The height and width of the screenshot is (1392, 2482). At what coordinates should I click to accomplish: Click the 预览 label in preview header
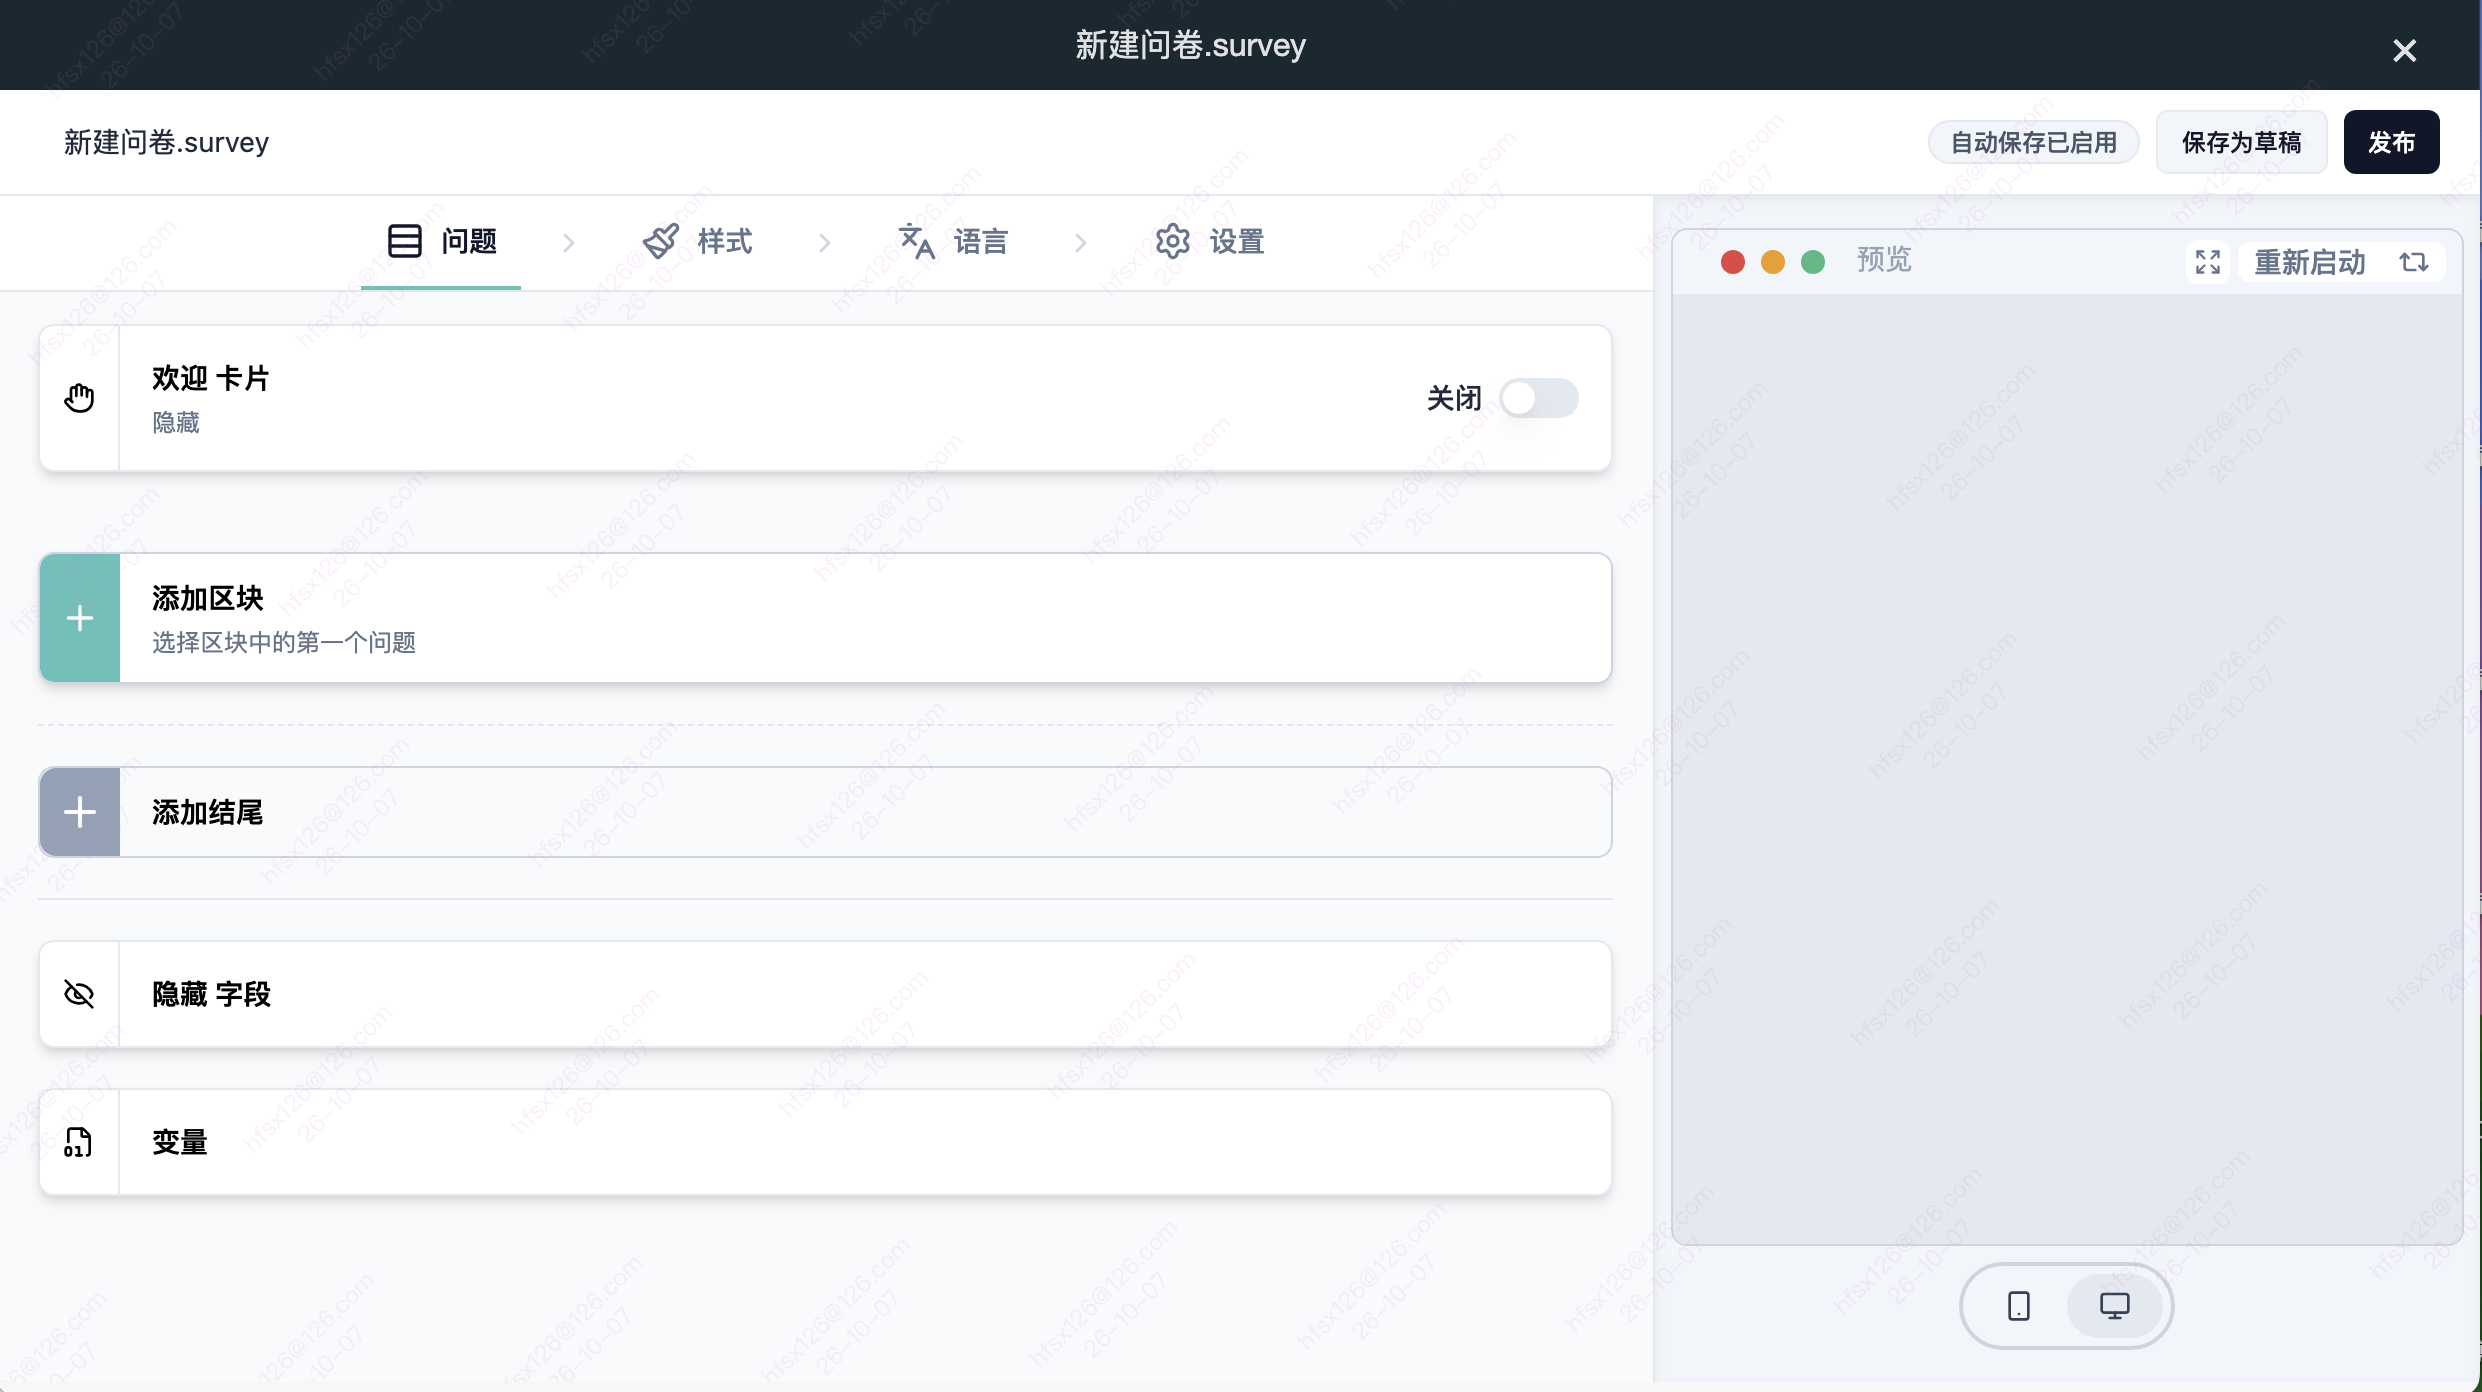pos(1884,260)
